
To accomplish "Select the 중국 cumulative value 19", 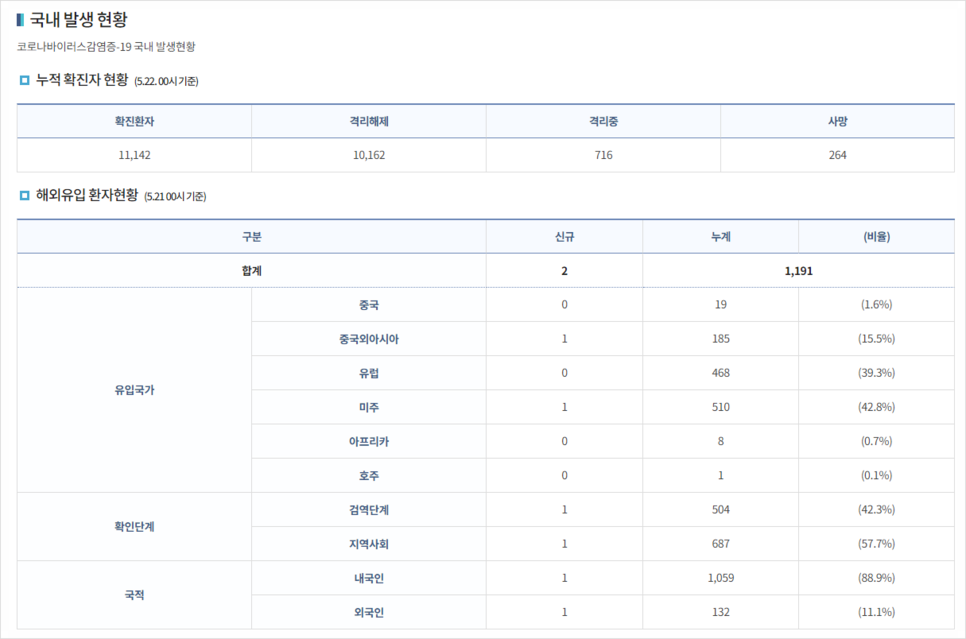I will [x=721, y=304].
